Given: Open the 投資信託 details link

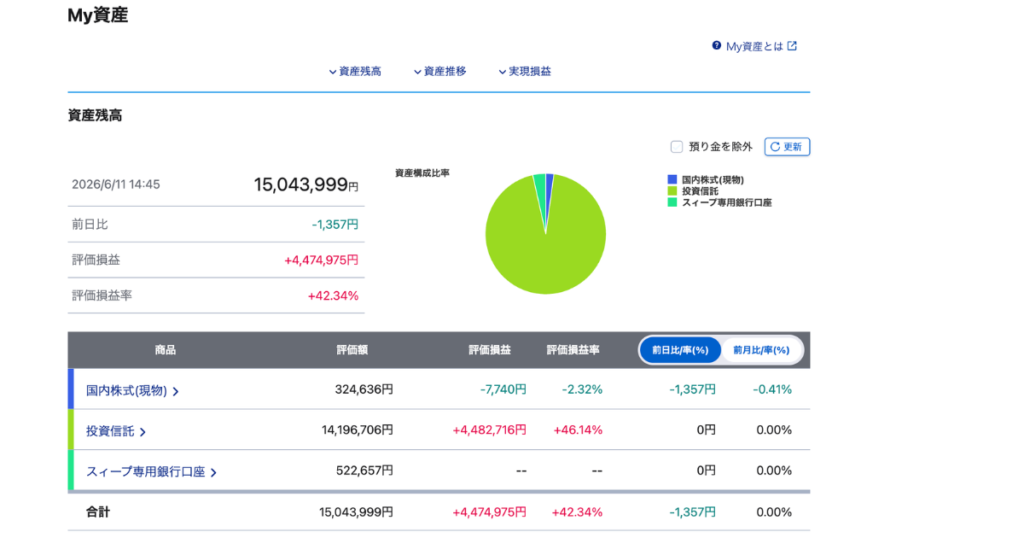Looking at the screenshot, I should click(116, 431).
